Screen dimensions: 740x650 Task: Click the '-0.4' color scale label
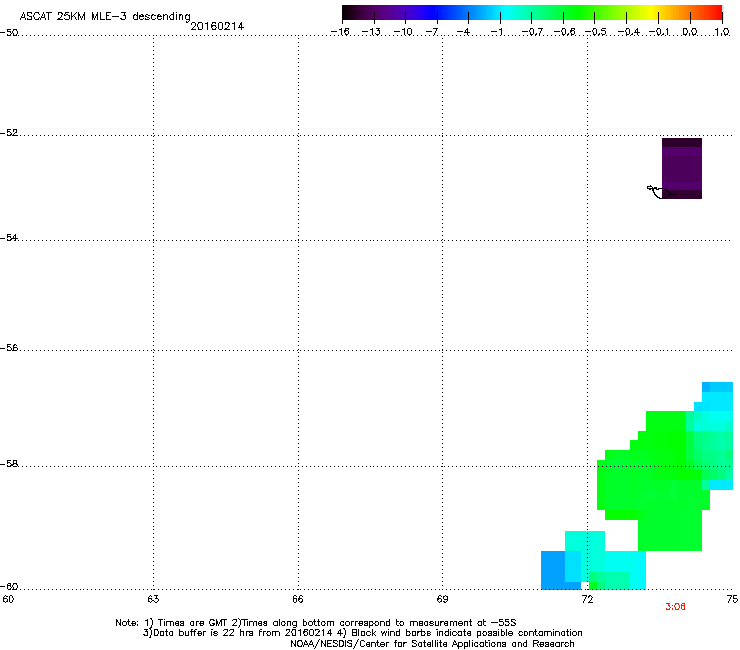pyautogui.click(x=629, y=32)
